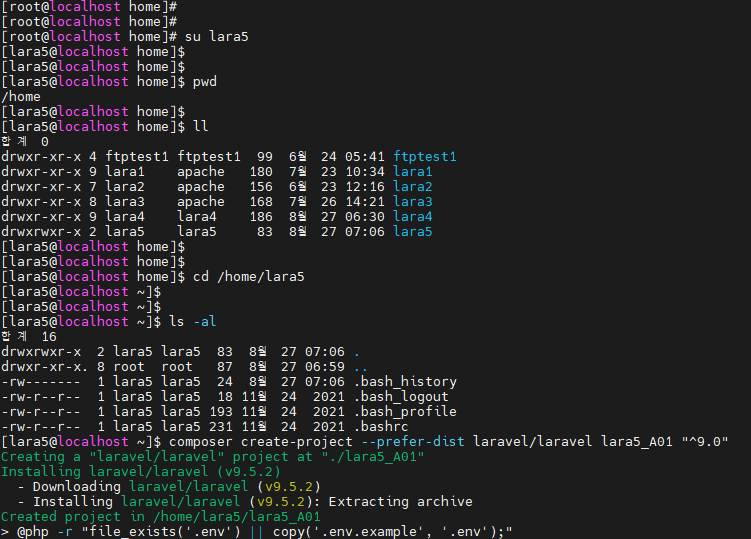Select the blue lara5 directory name in listing
Image resolution: width=751 pixels, height=539 pixels.
[413, 232]
